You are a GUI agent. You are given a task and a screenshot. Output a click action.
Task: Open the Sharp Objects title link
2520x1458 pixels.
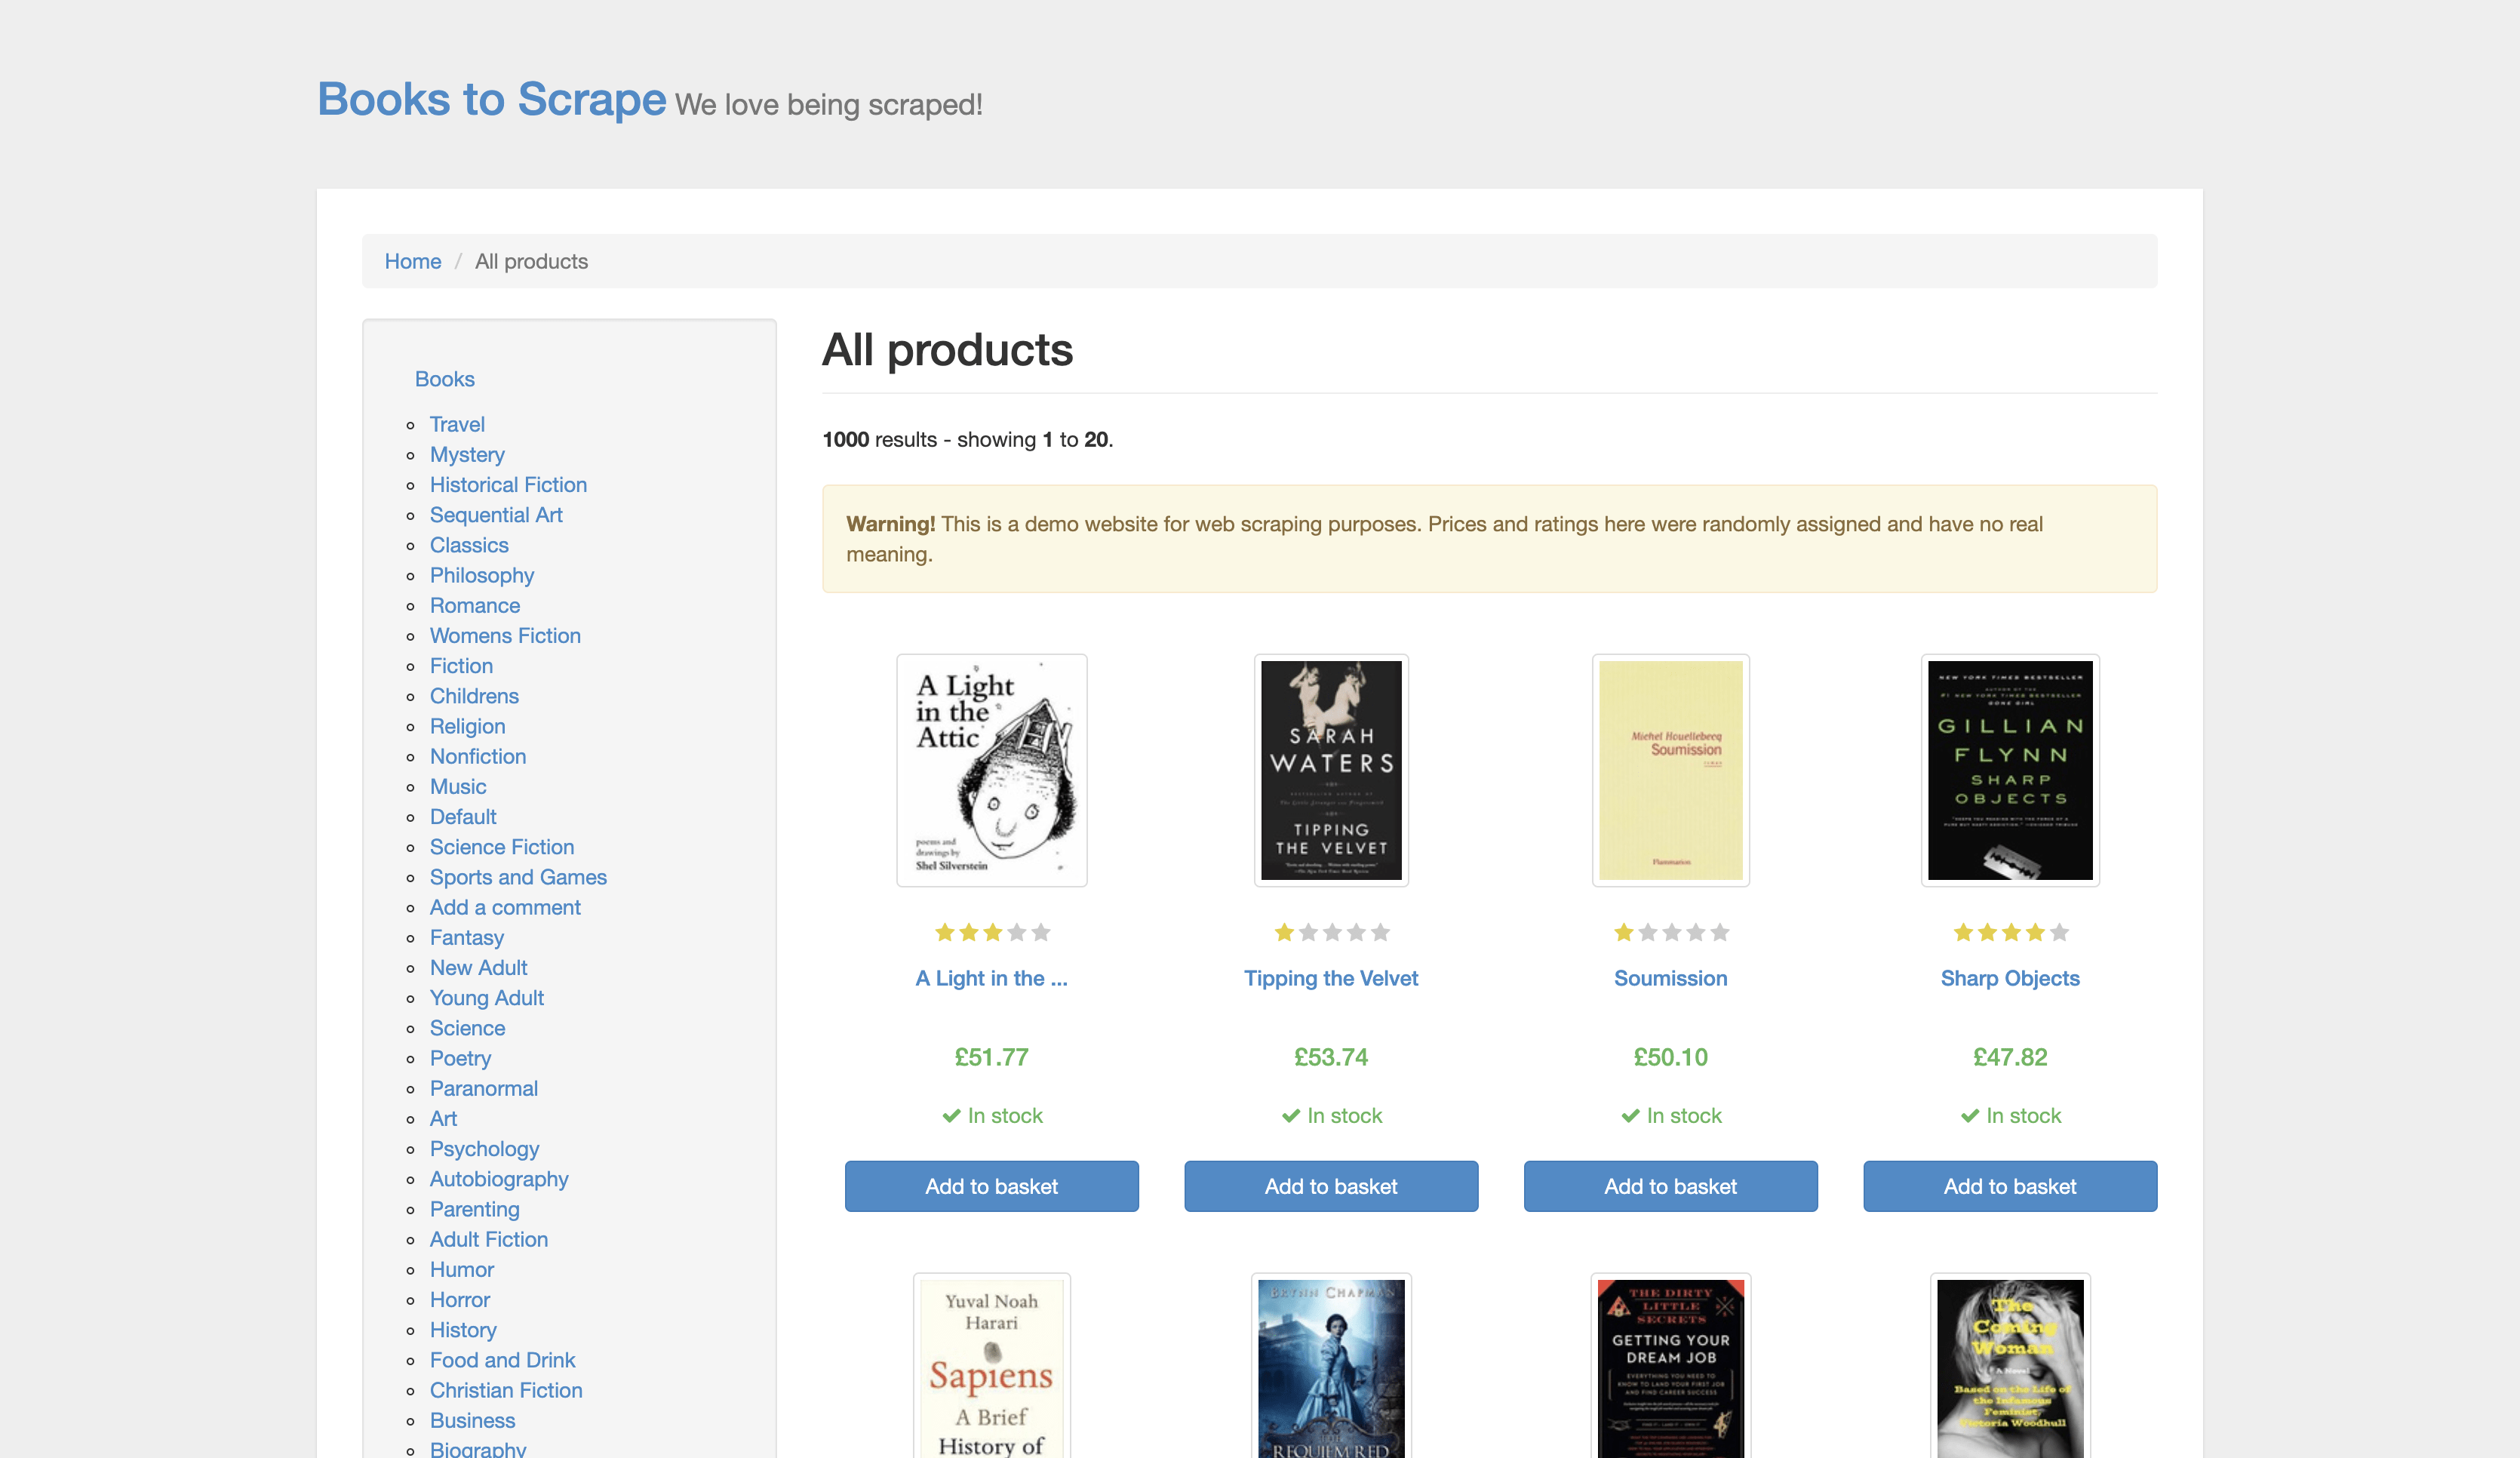[x=2010, y=978]
